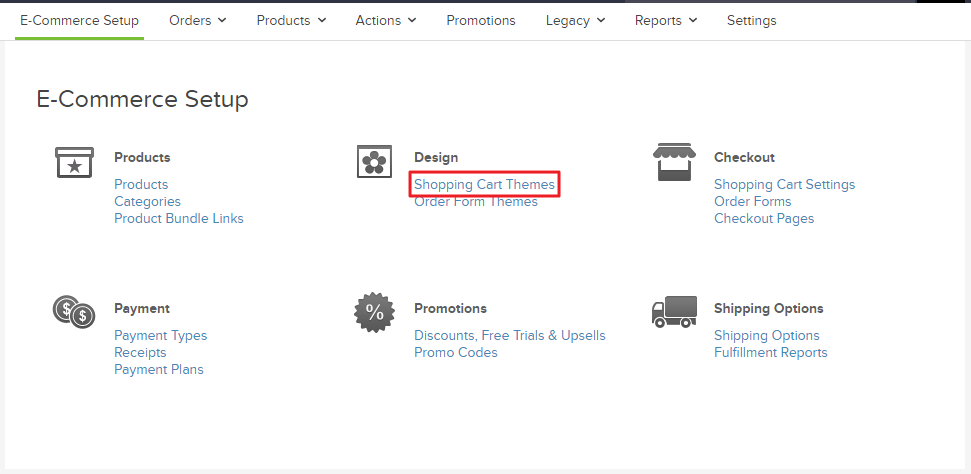Open the Promo Codes link
971x474 pixels.
(456, 352)
